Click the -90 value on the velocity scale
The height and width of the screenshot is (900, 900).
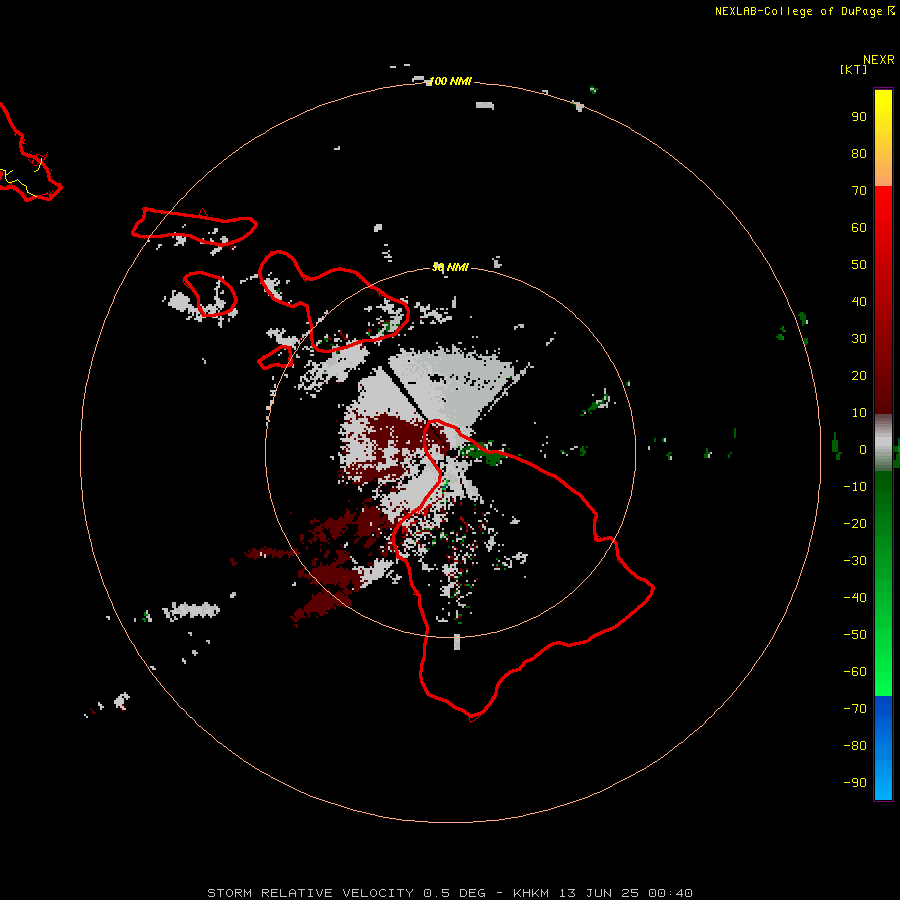point(855,783)
